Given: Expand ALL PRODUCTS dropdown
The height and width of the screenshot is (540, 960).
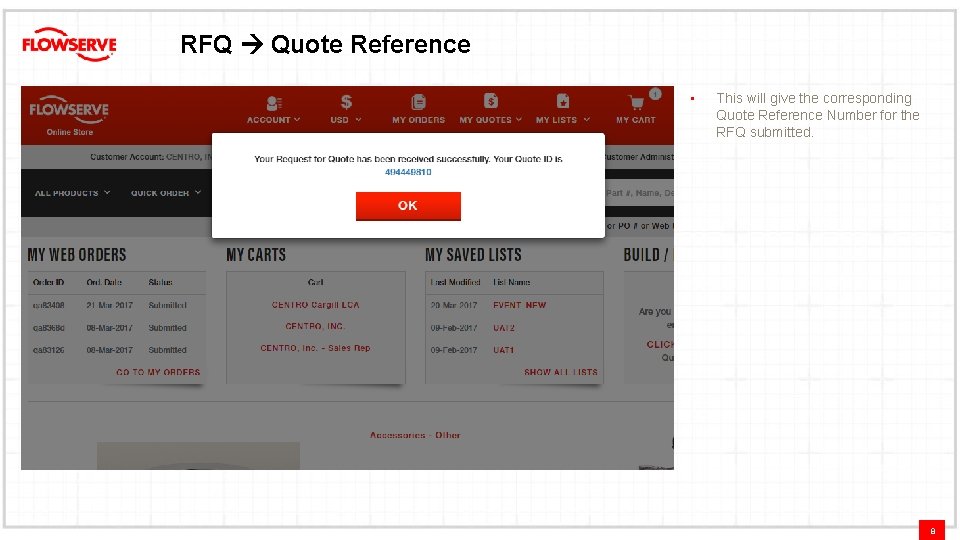Looking at the screenshot, I should coord(72,193).
